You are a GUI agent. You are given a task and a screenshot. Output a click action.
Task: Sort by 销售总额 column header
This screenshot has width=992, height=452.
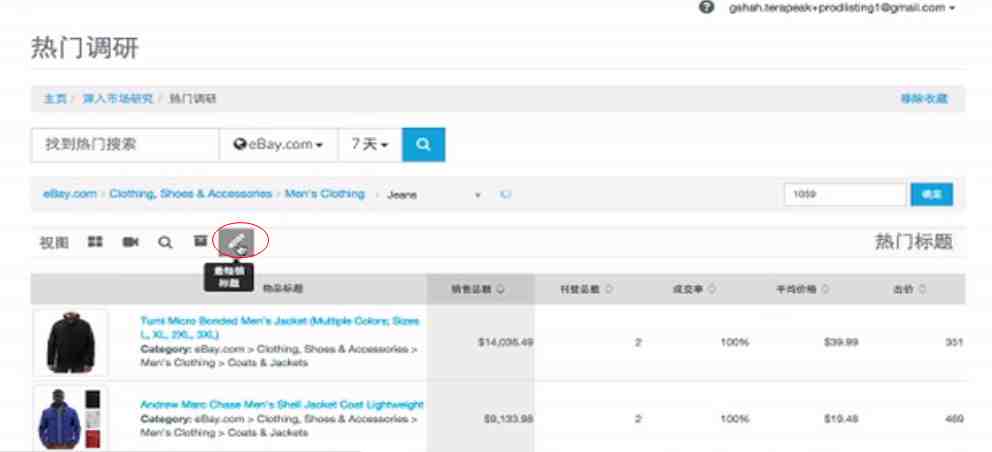click(478, 289)
